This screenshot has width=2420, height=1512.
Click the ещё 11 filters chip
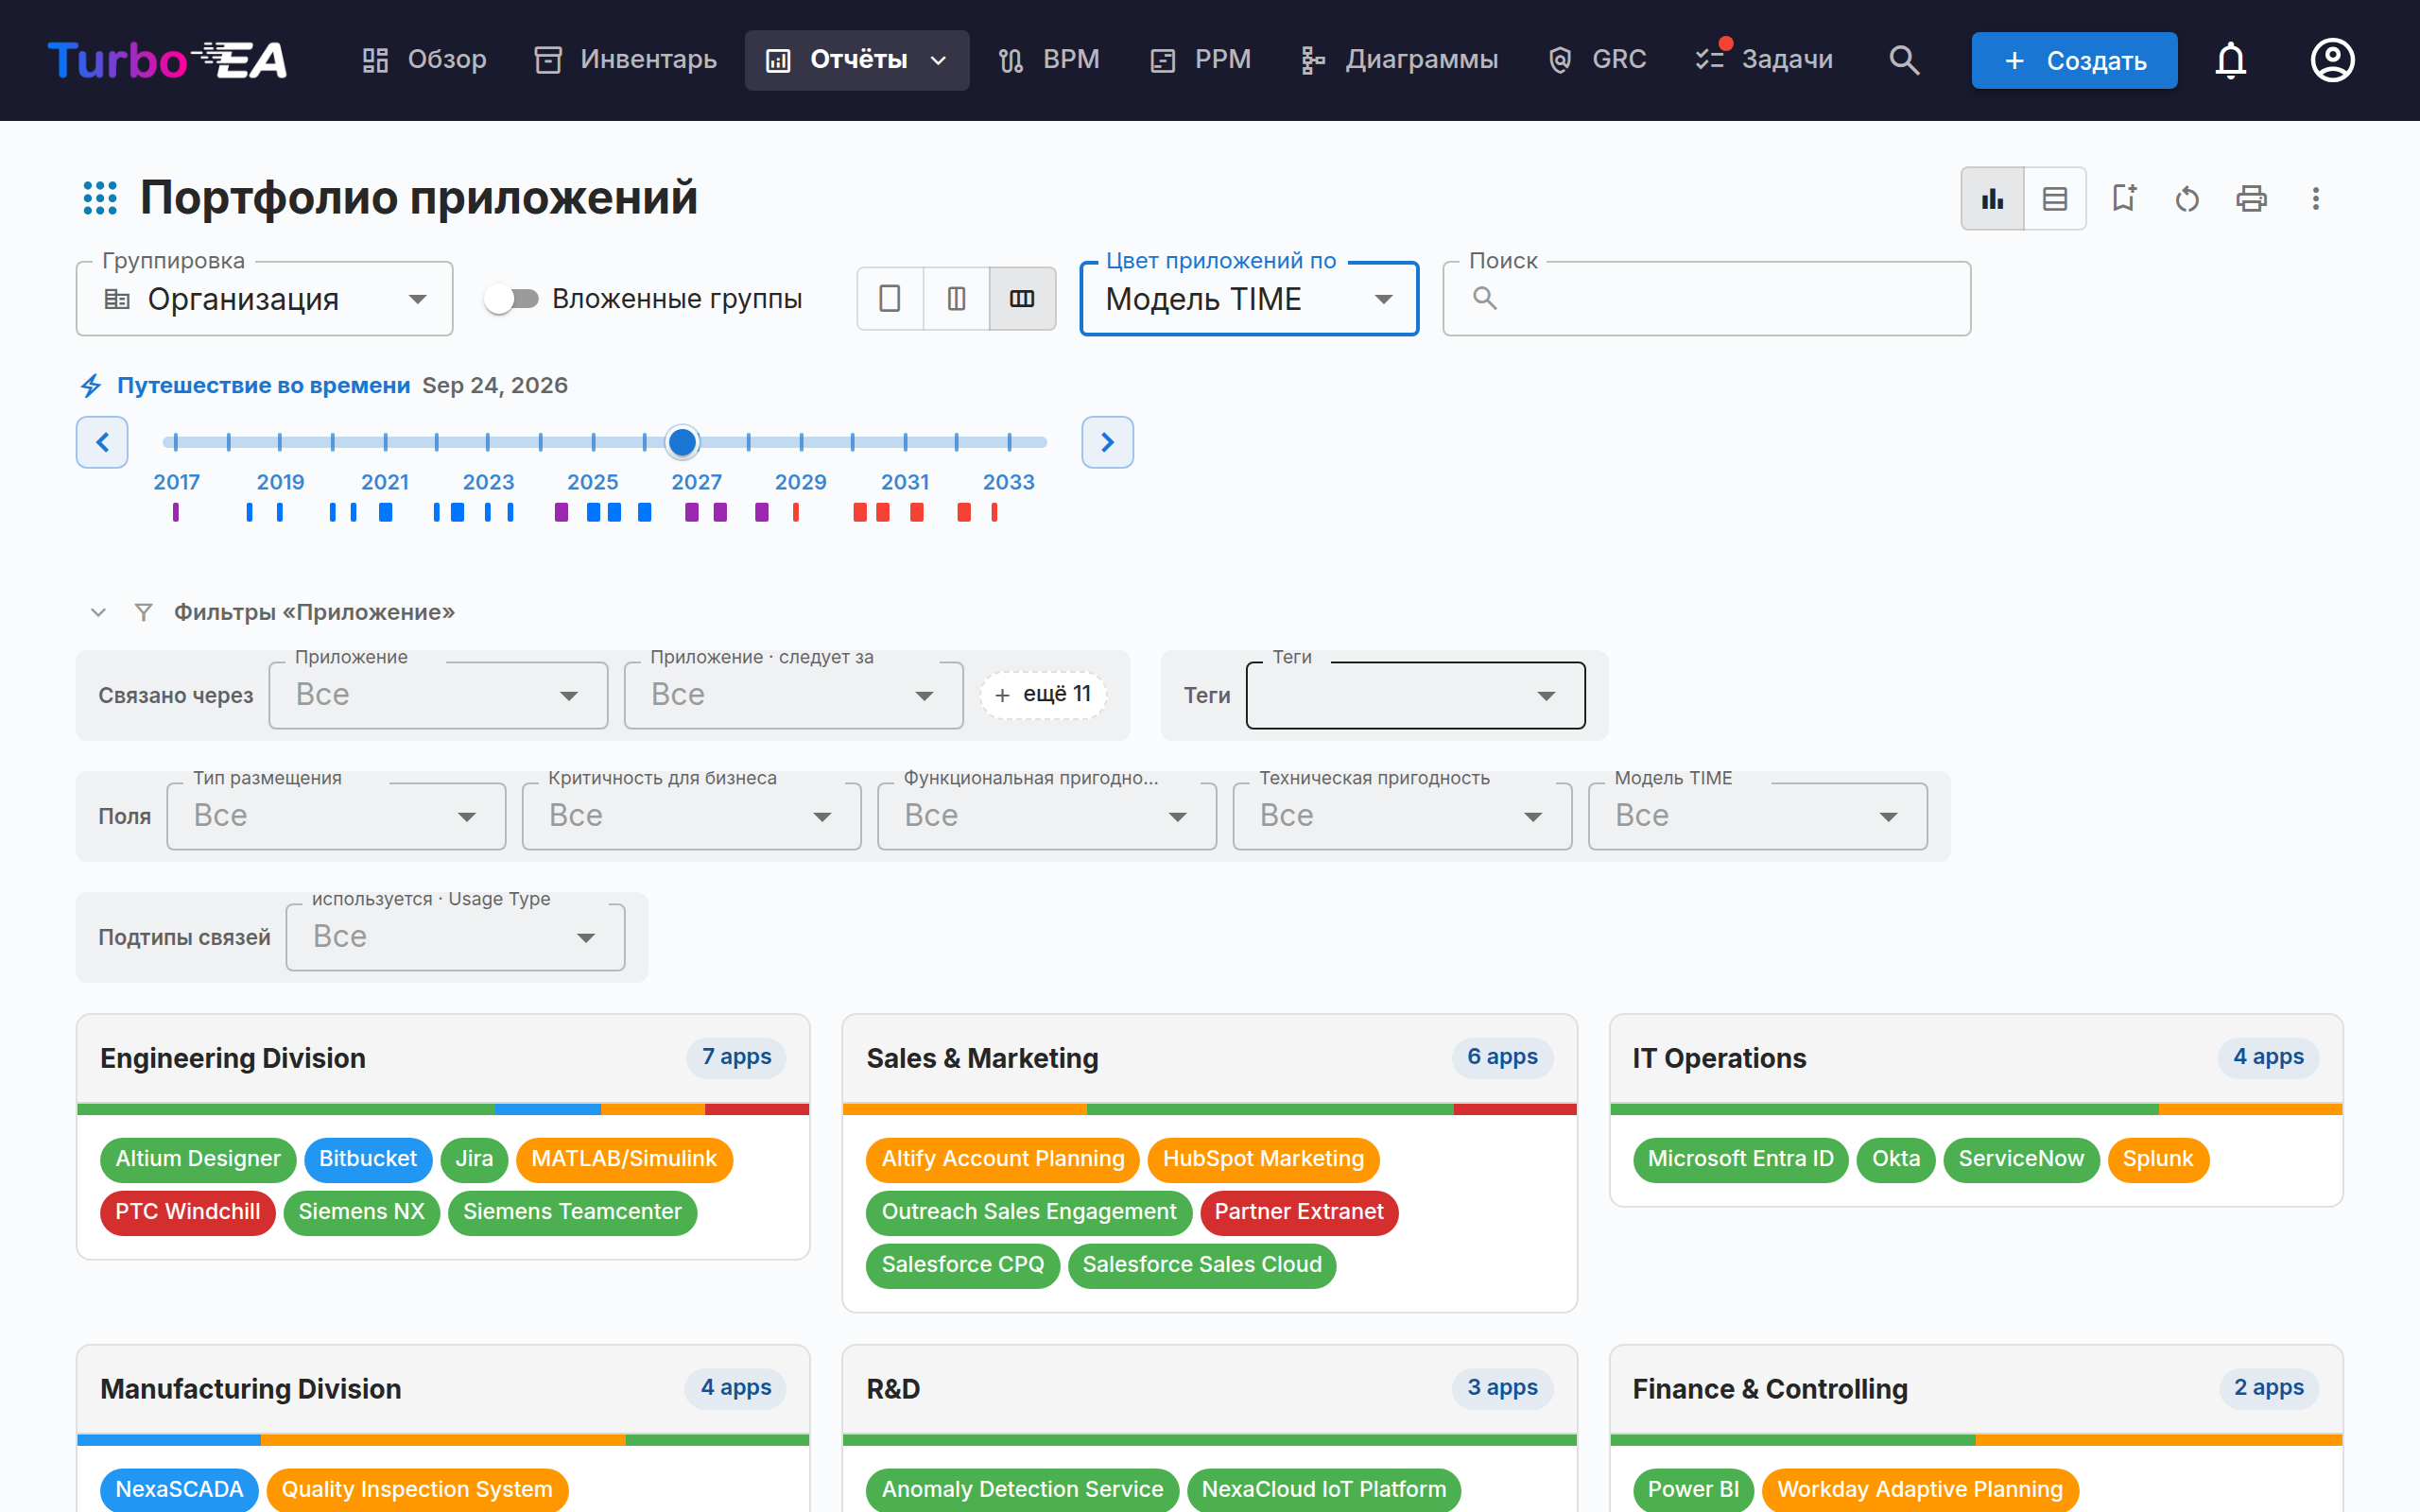(x=1043, y=695)
